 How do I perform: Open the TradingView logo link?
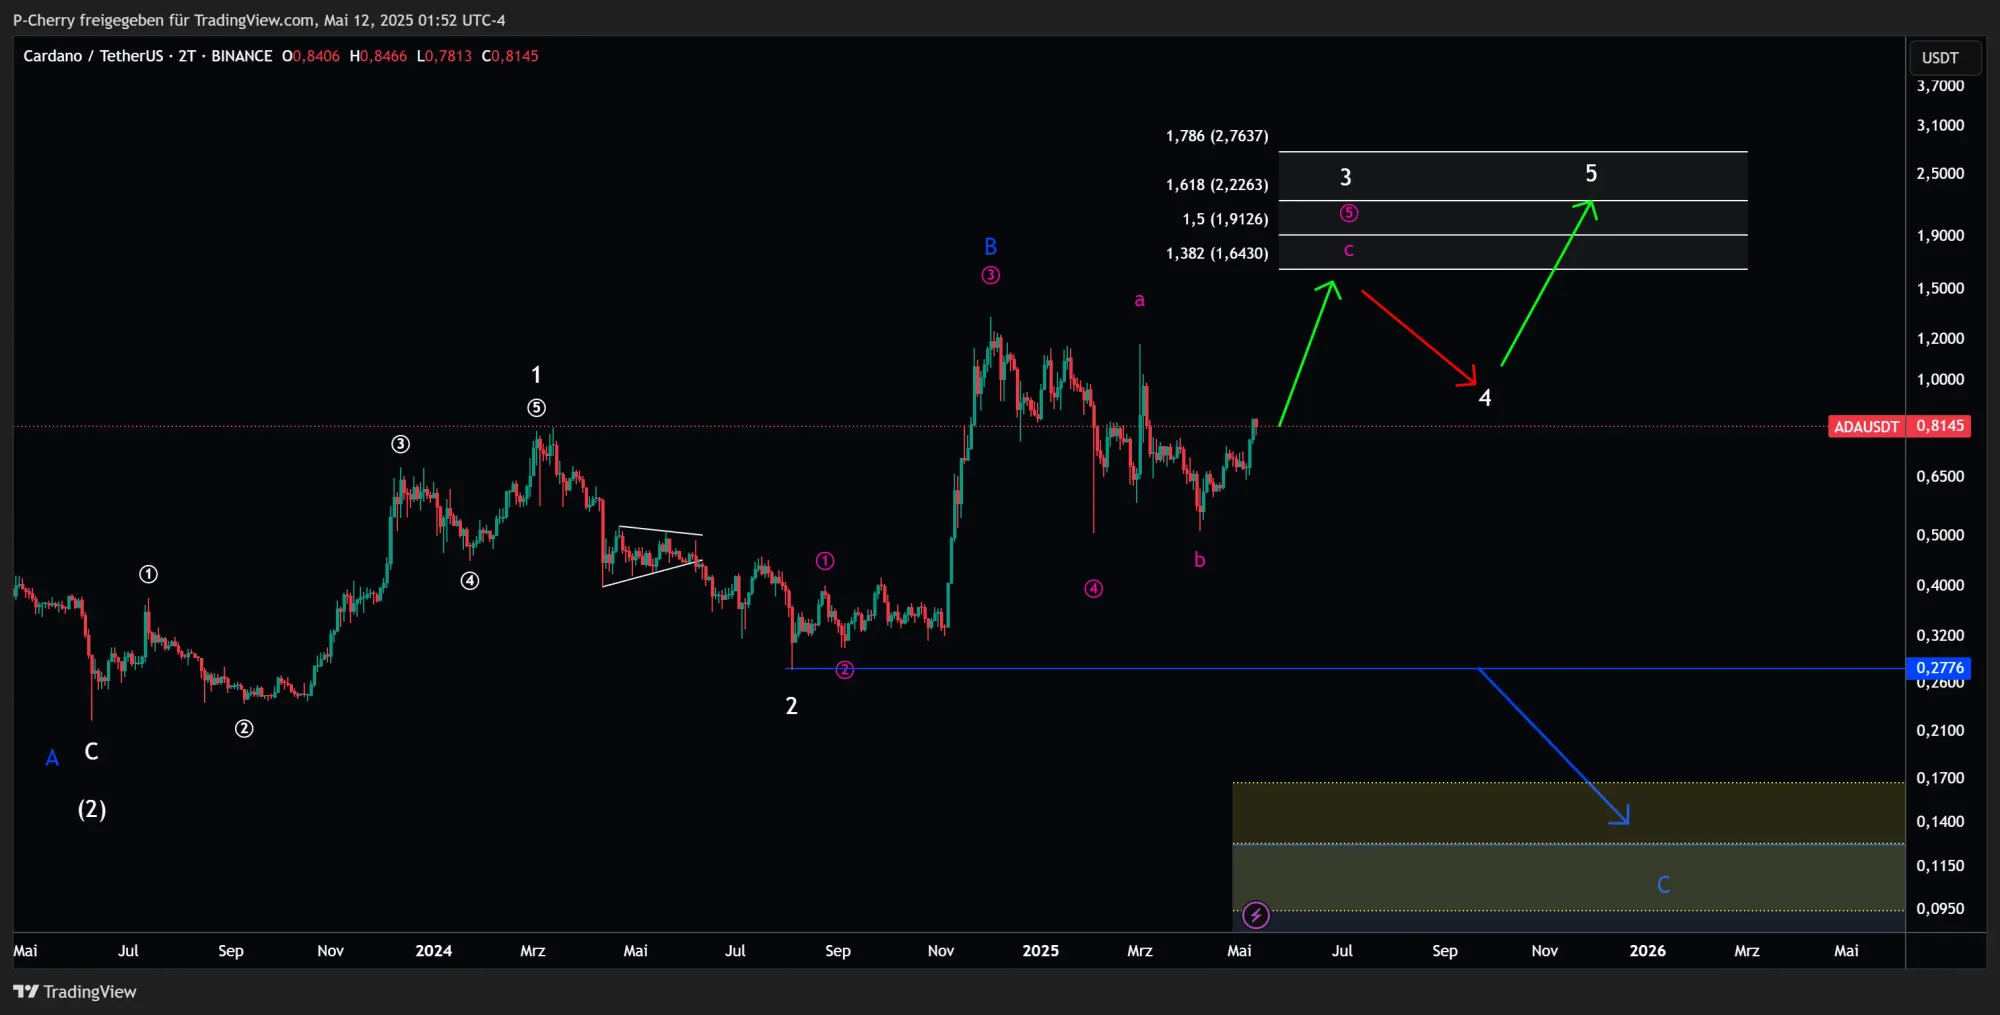point(75,992)
